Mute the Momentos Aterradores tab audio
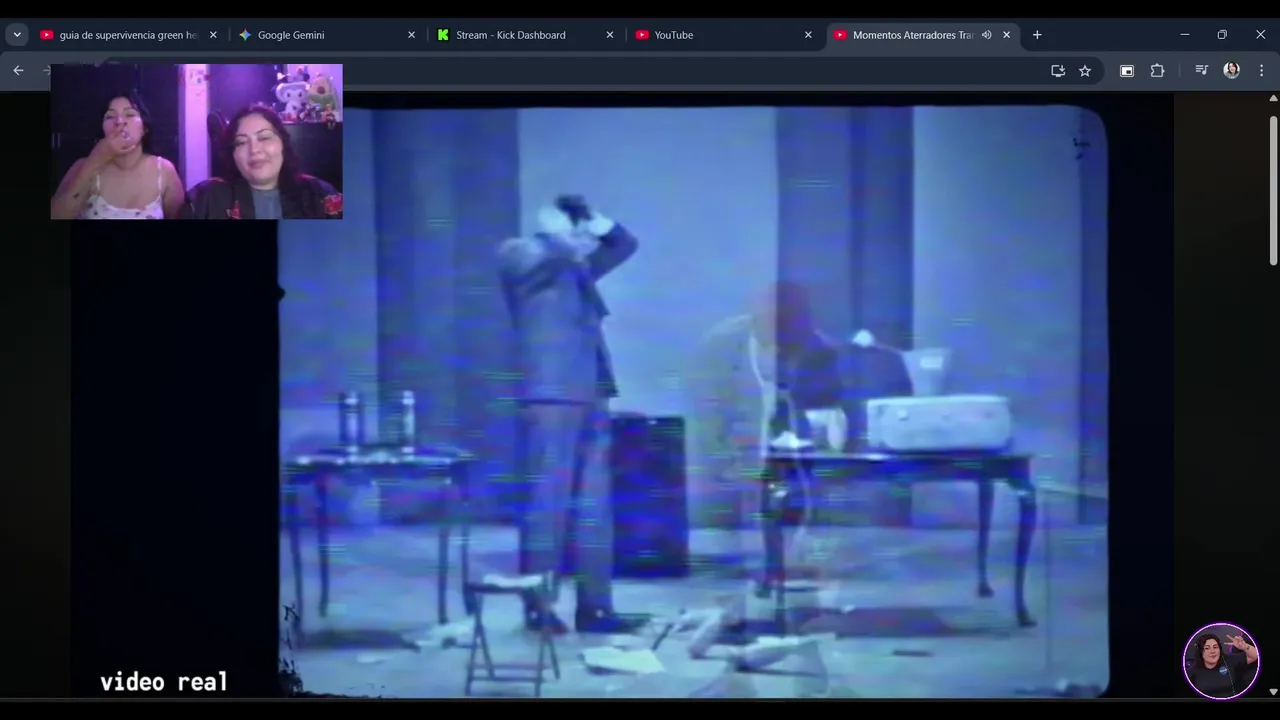This screenshot has height=720, width=1280. coord(986,35)
